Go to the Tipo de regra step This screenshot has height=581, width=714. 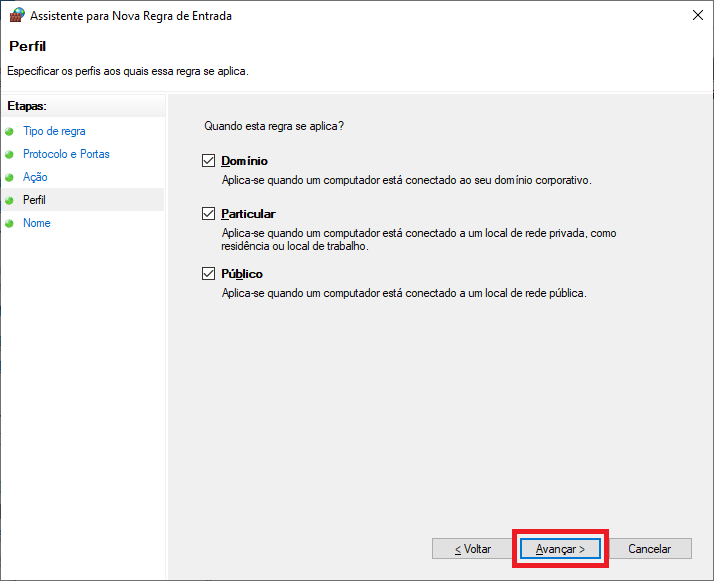coord(54,131)
